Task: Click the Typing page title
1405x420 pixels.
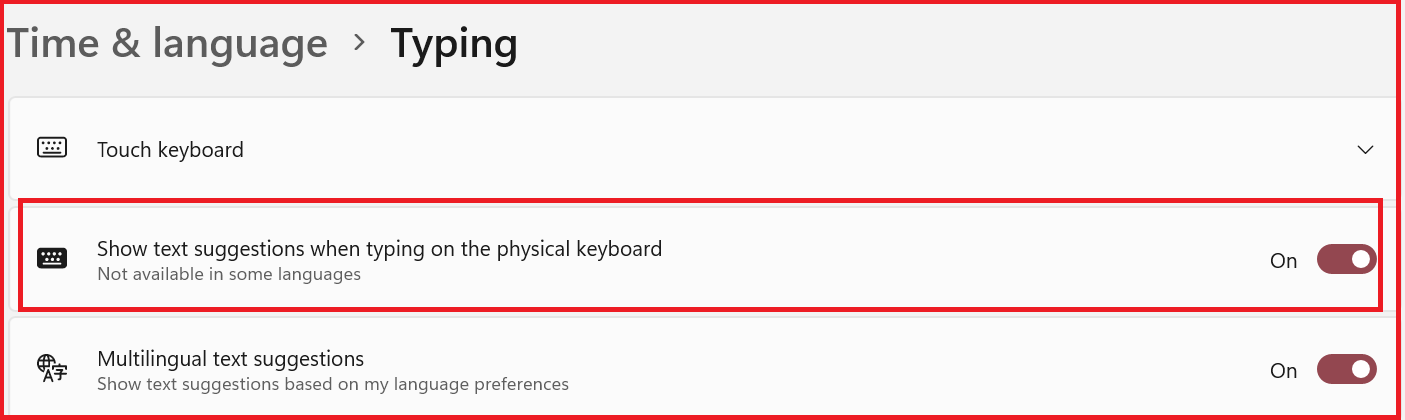Action: [454, 43]
